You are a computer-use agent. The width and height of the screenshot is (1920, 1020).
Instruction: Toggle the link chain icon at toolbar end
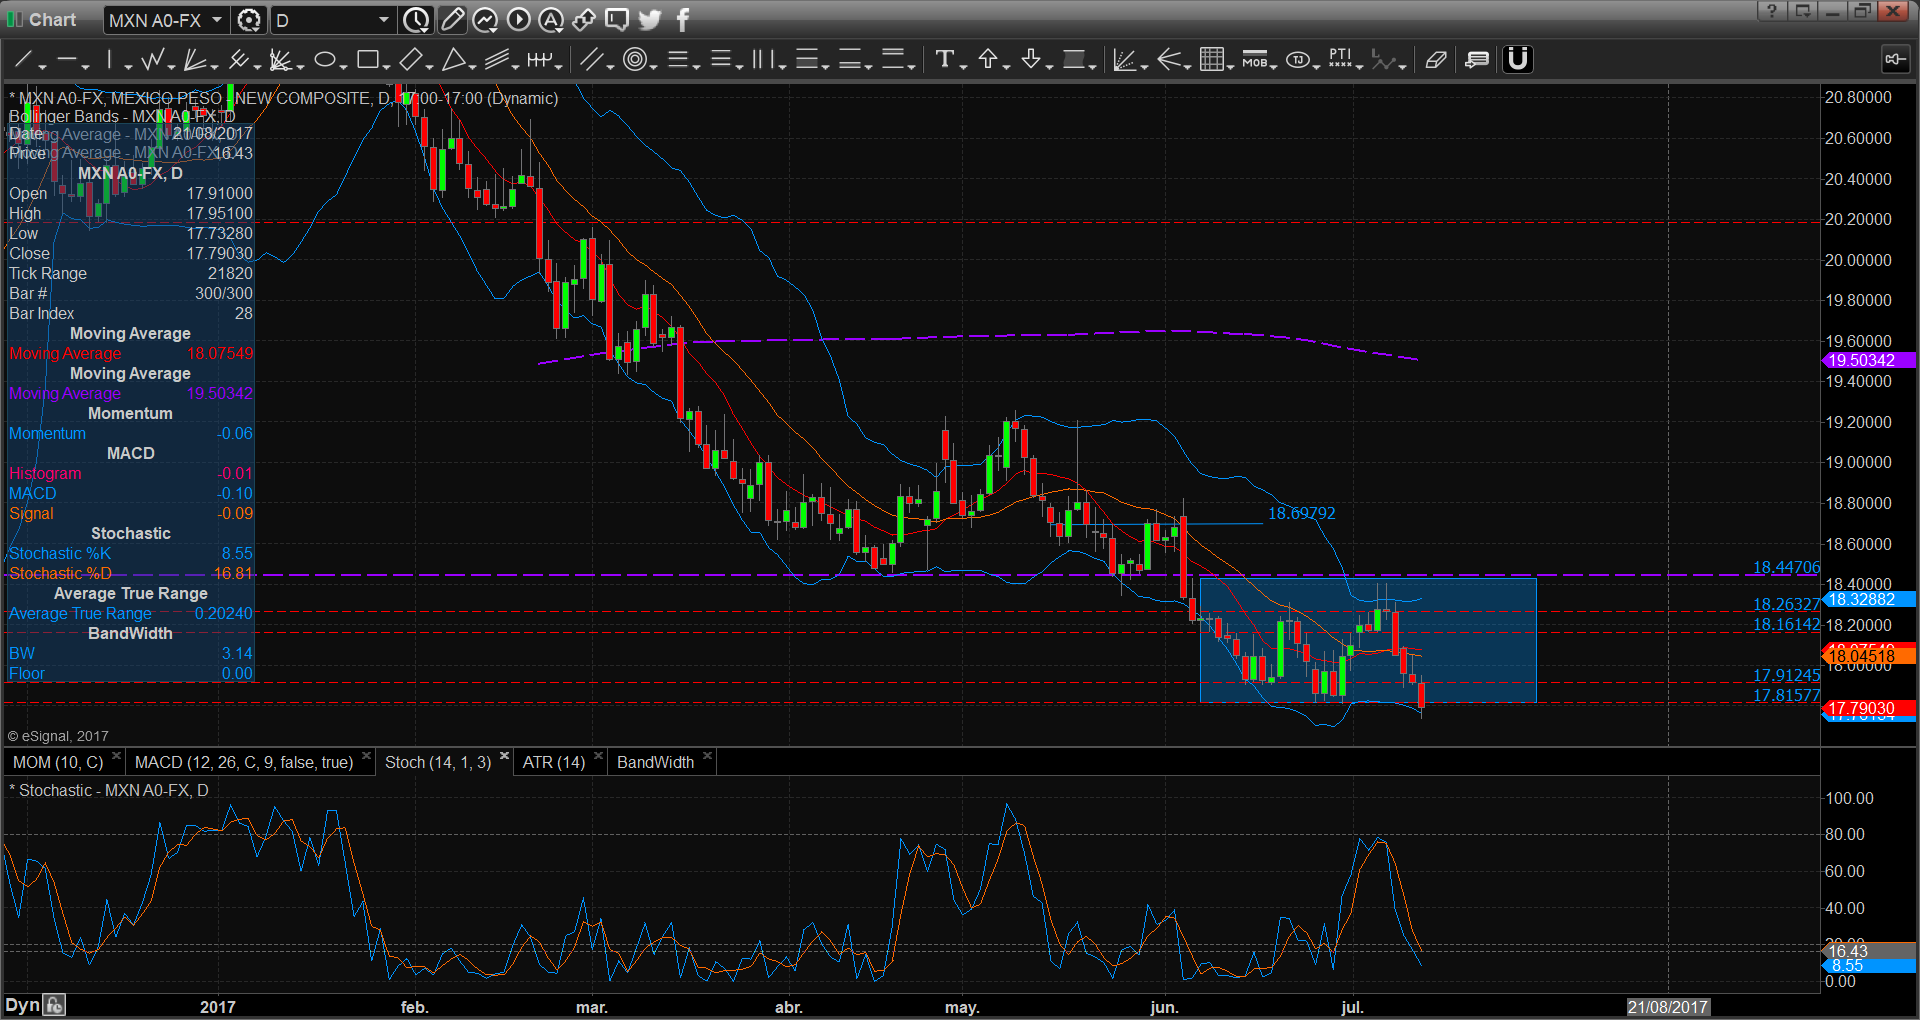(1895, 60)
